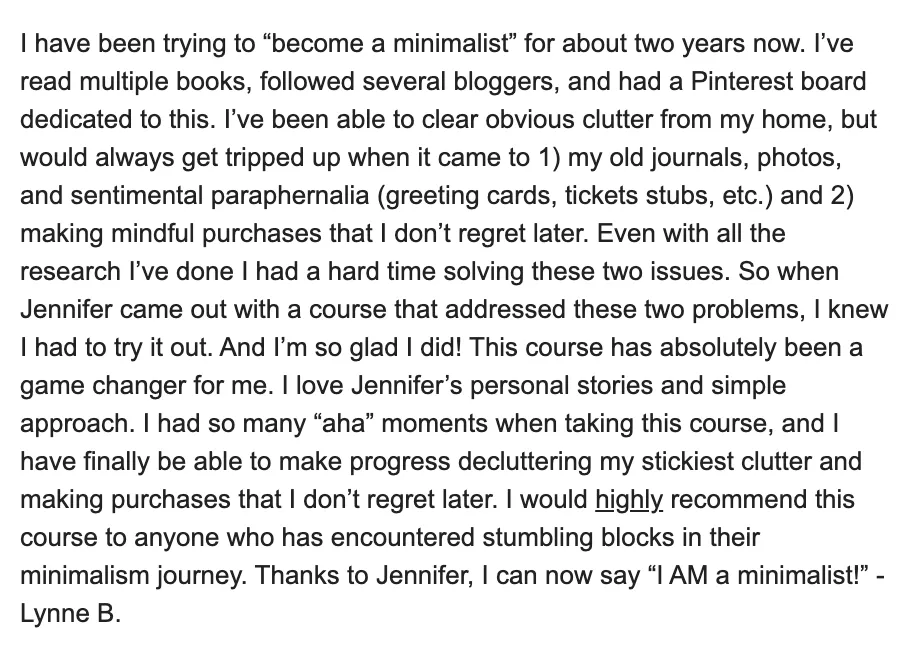920x654 pixels.
Task: Click the word "decluttering"
Action: 525,462
